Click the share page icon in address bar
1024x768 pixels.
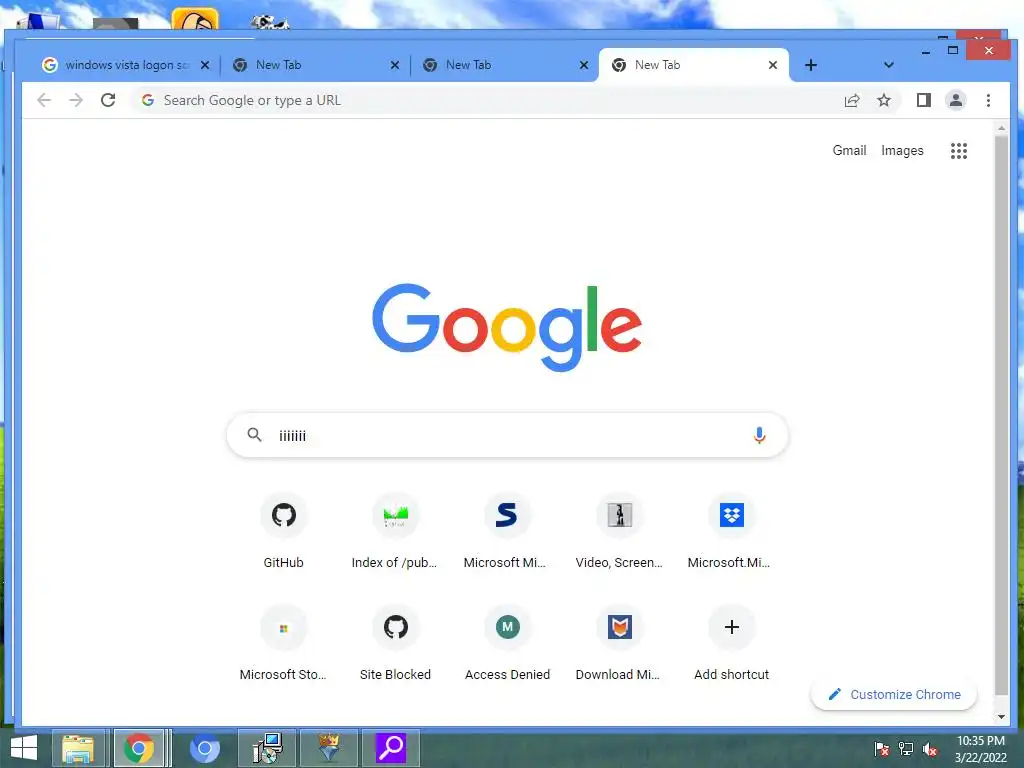click(852, 101)
